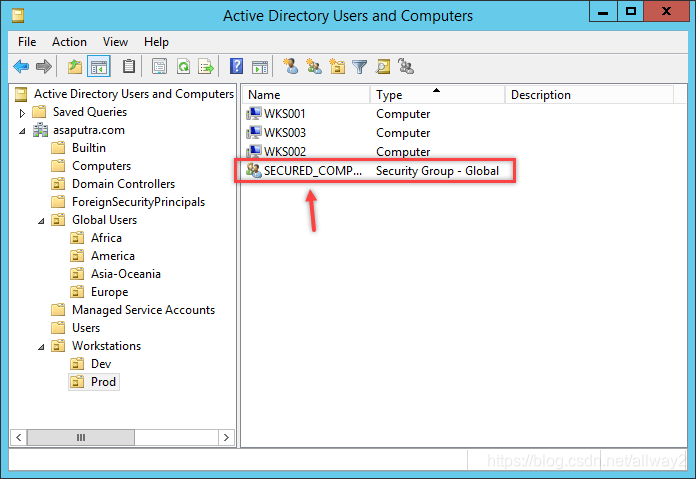The width and height of the screenshot is (696, 479).
Task: Open the Help question mark icon
Action: pos(236,67)
